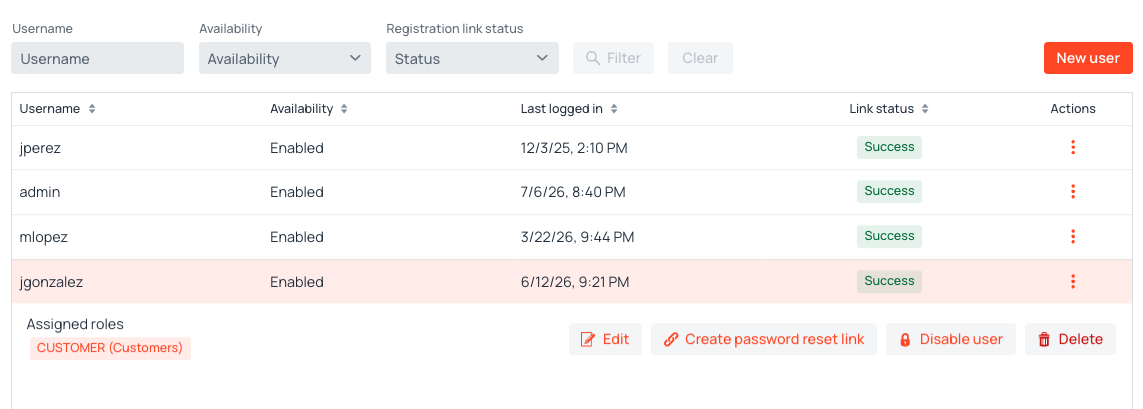This screenshot has width=1143, height=409.
Task: Edit the jgonzalez user
Action: pos(605,339)
